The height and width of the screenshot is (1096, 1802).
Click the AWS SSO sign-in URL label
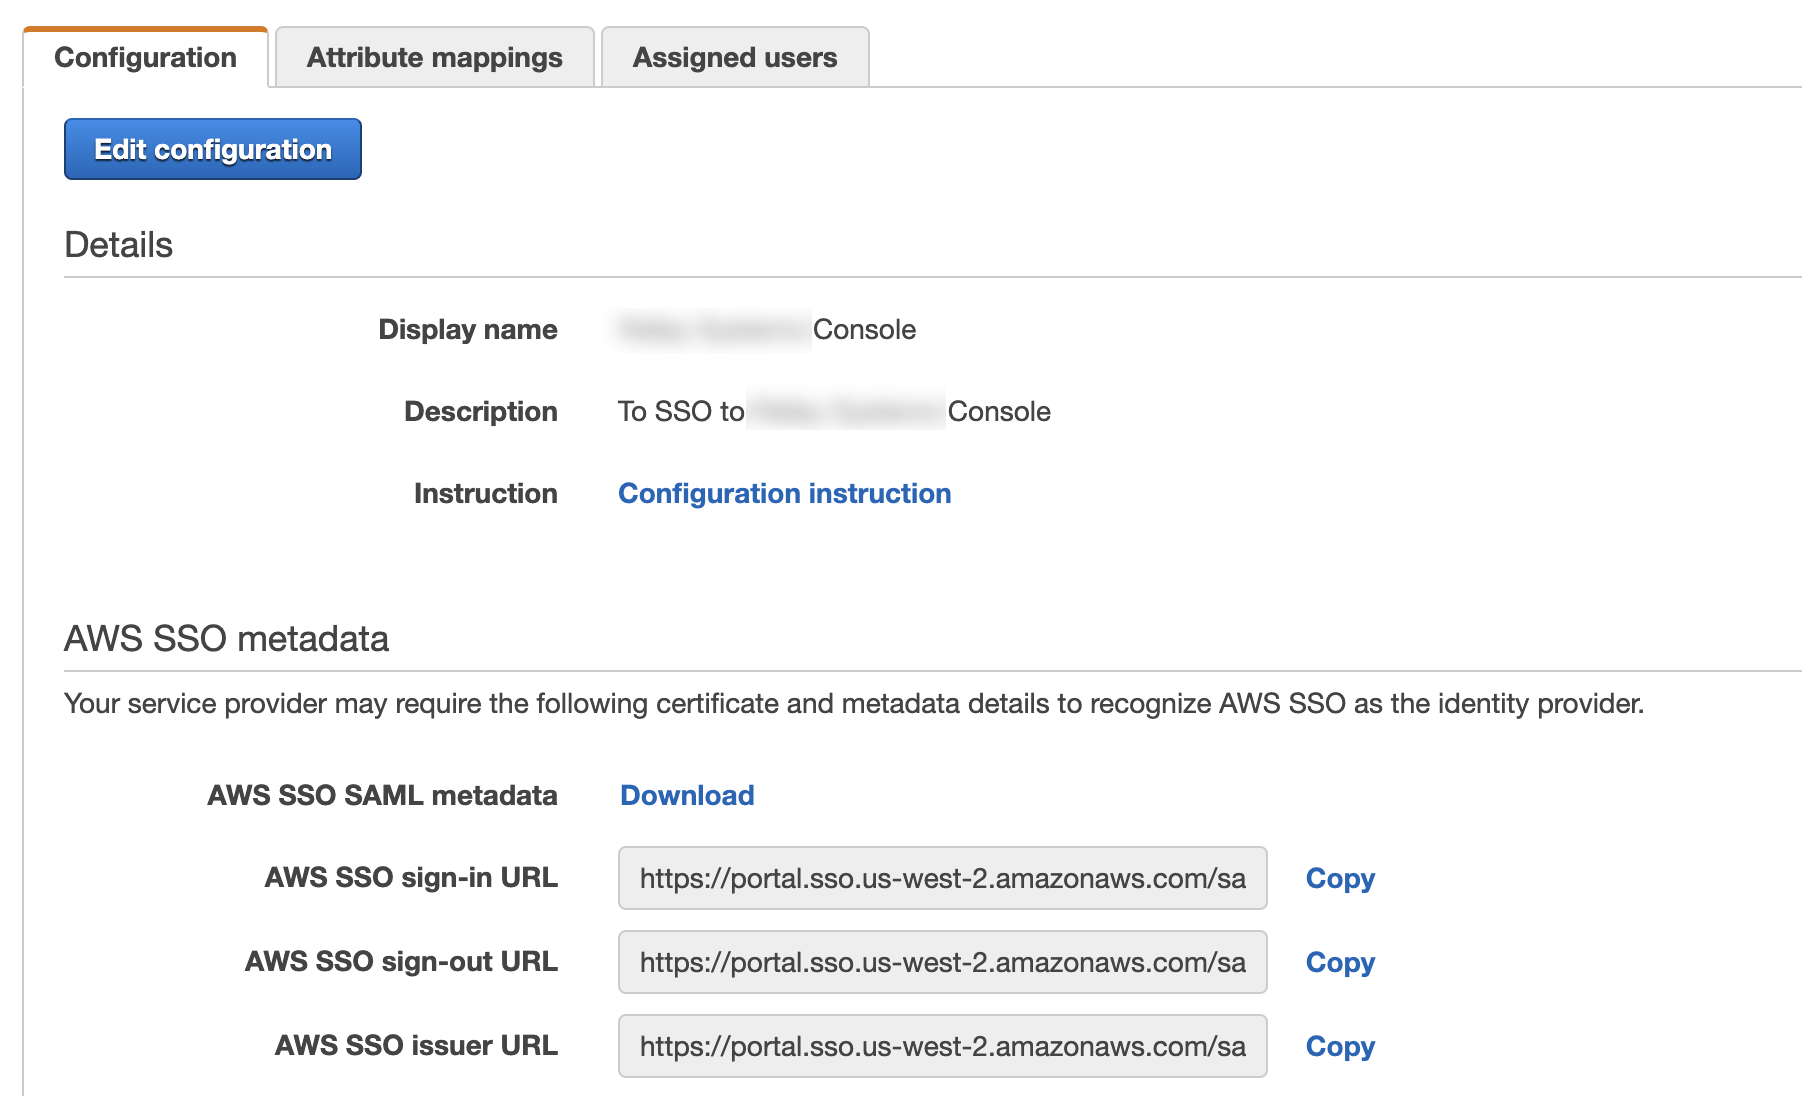point(412,877)
